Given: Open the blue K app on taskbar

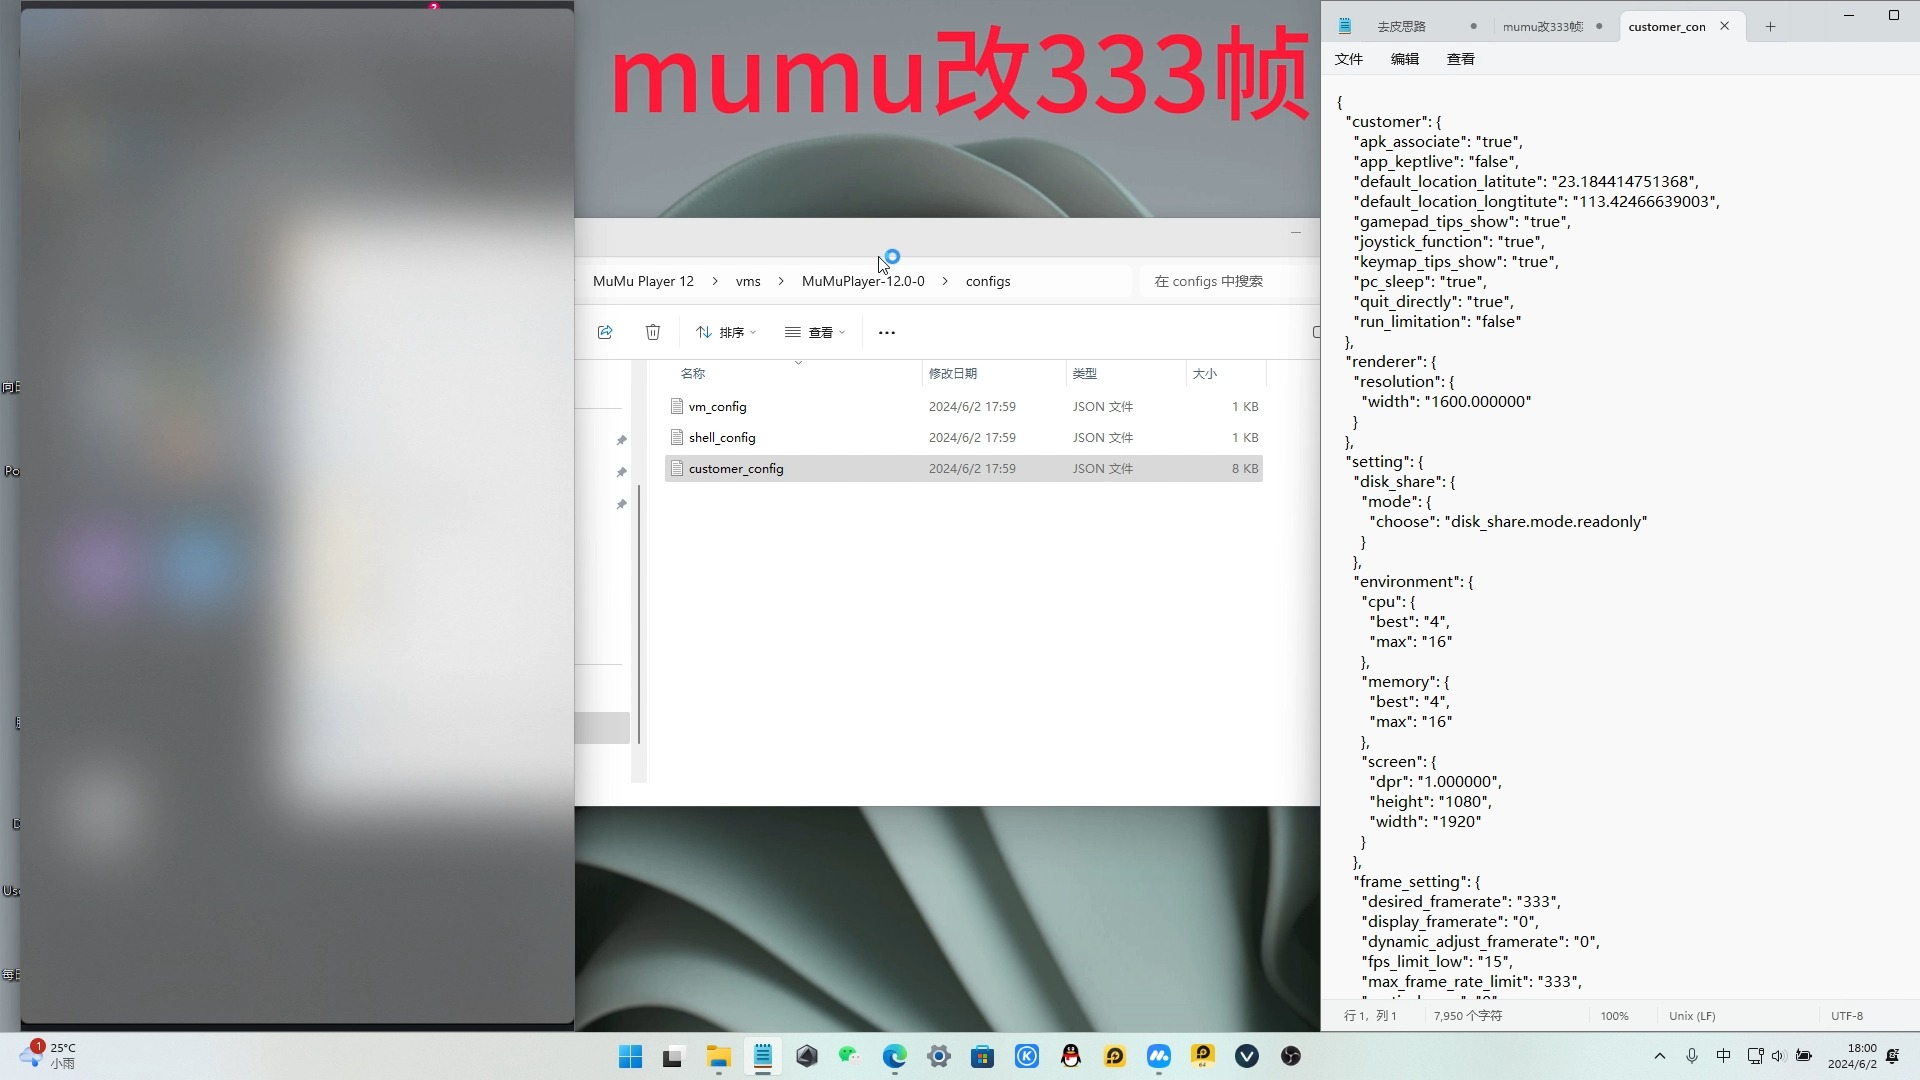Looking at the screenshot, I should tap(1027, 1057).
